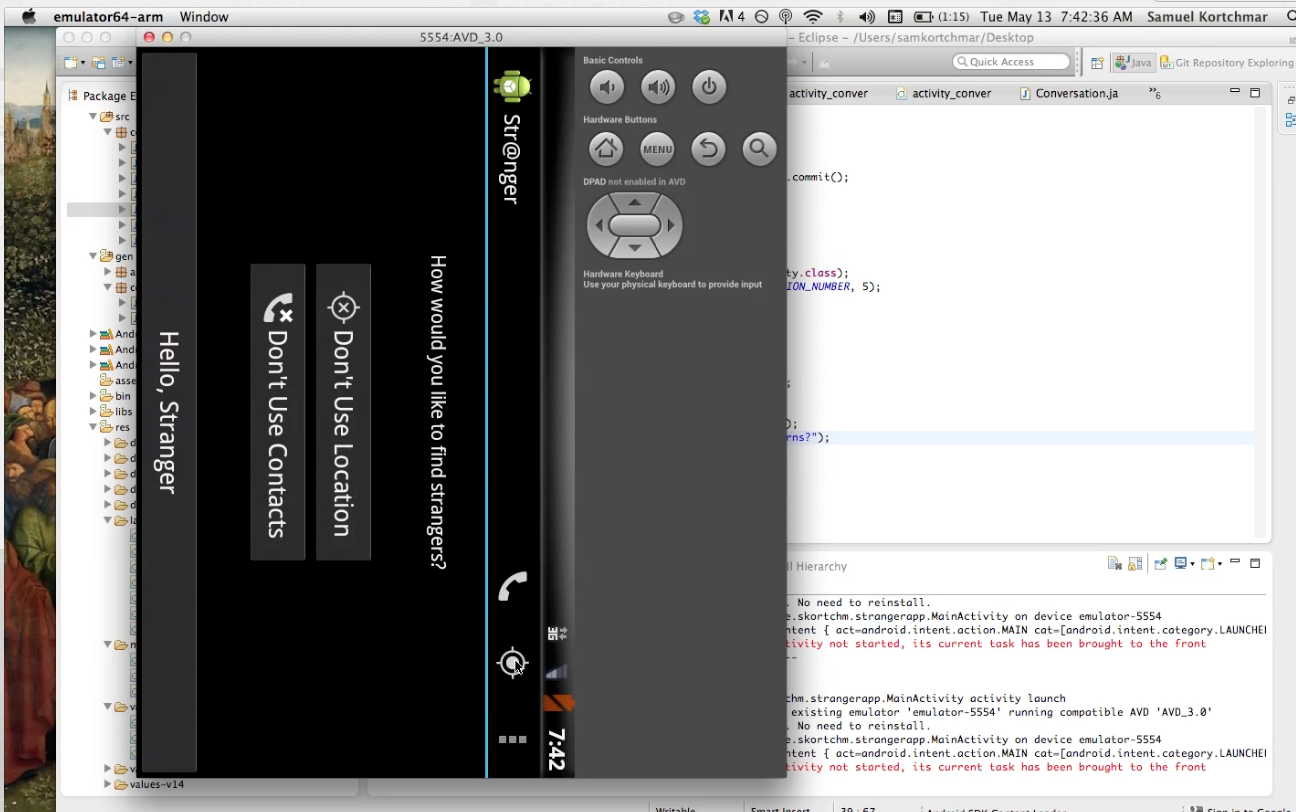Screen dimensions: 1296x812
Task: Tap the Hello, Stranger button
Action: coord(169,412)
